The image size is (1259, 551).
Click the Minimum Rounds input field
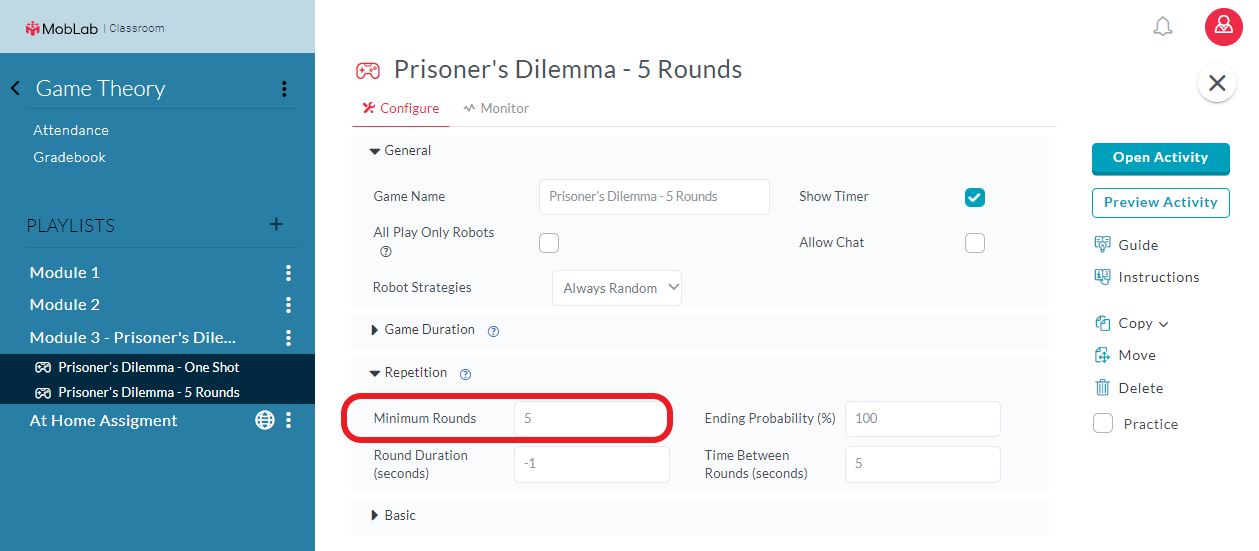(x=591, y=419)
